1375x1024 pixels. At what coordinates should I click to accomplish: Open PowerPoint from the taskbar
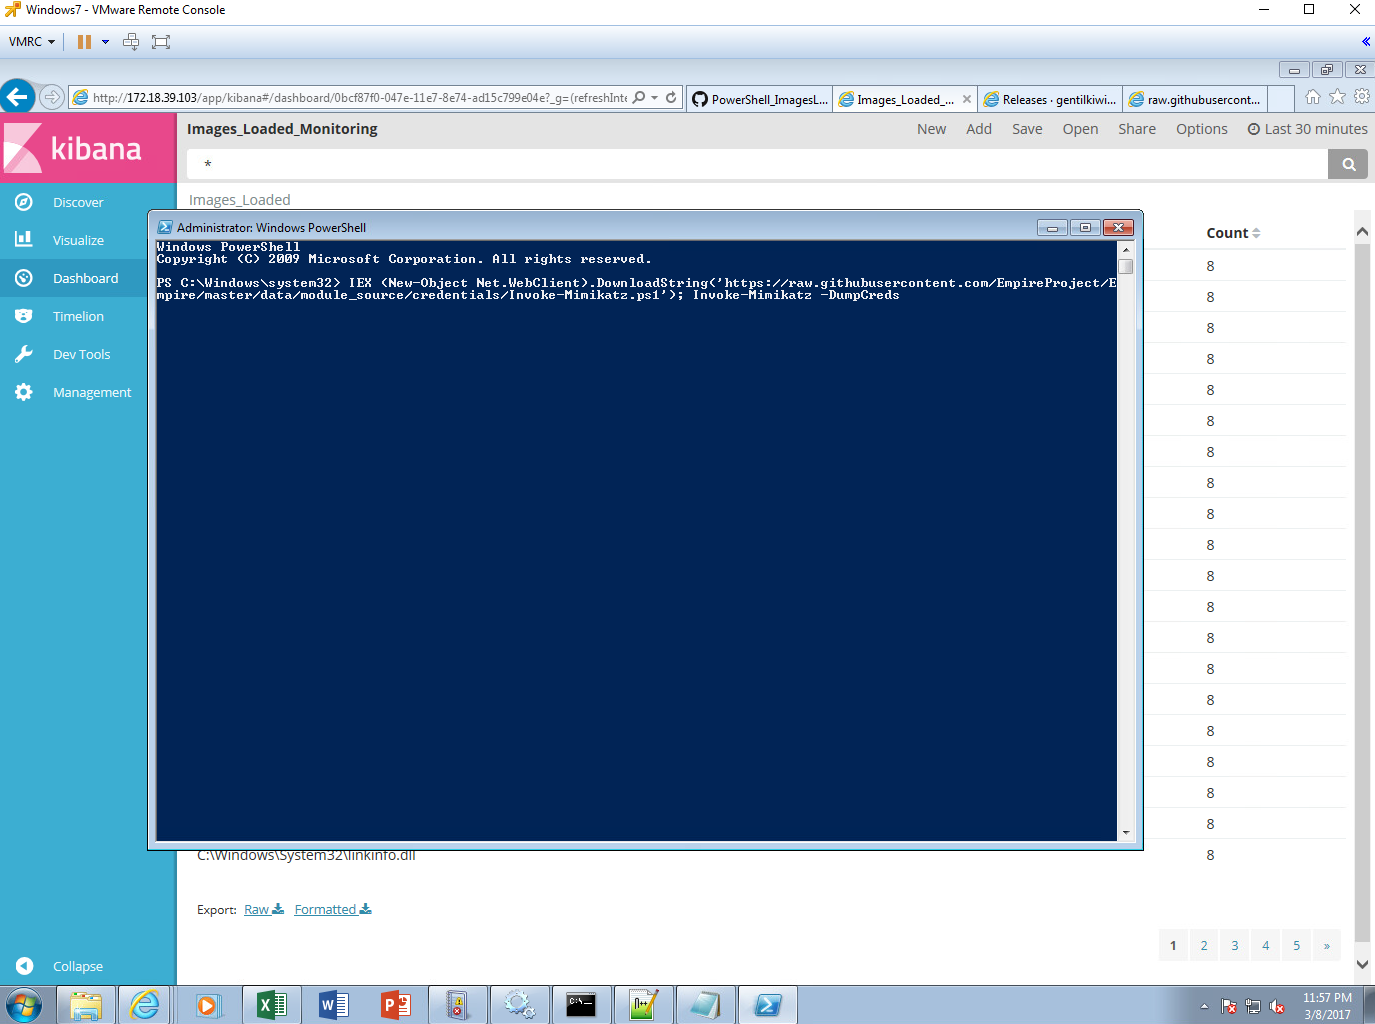pyautogui.click(x=396, y=1005)
